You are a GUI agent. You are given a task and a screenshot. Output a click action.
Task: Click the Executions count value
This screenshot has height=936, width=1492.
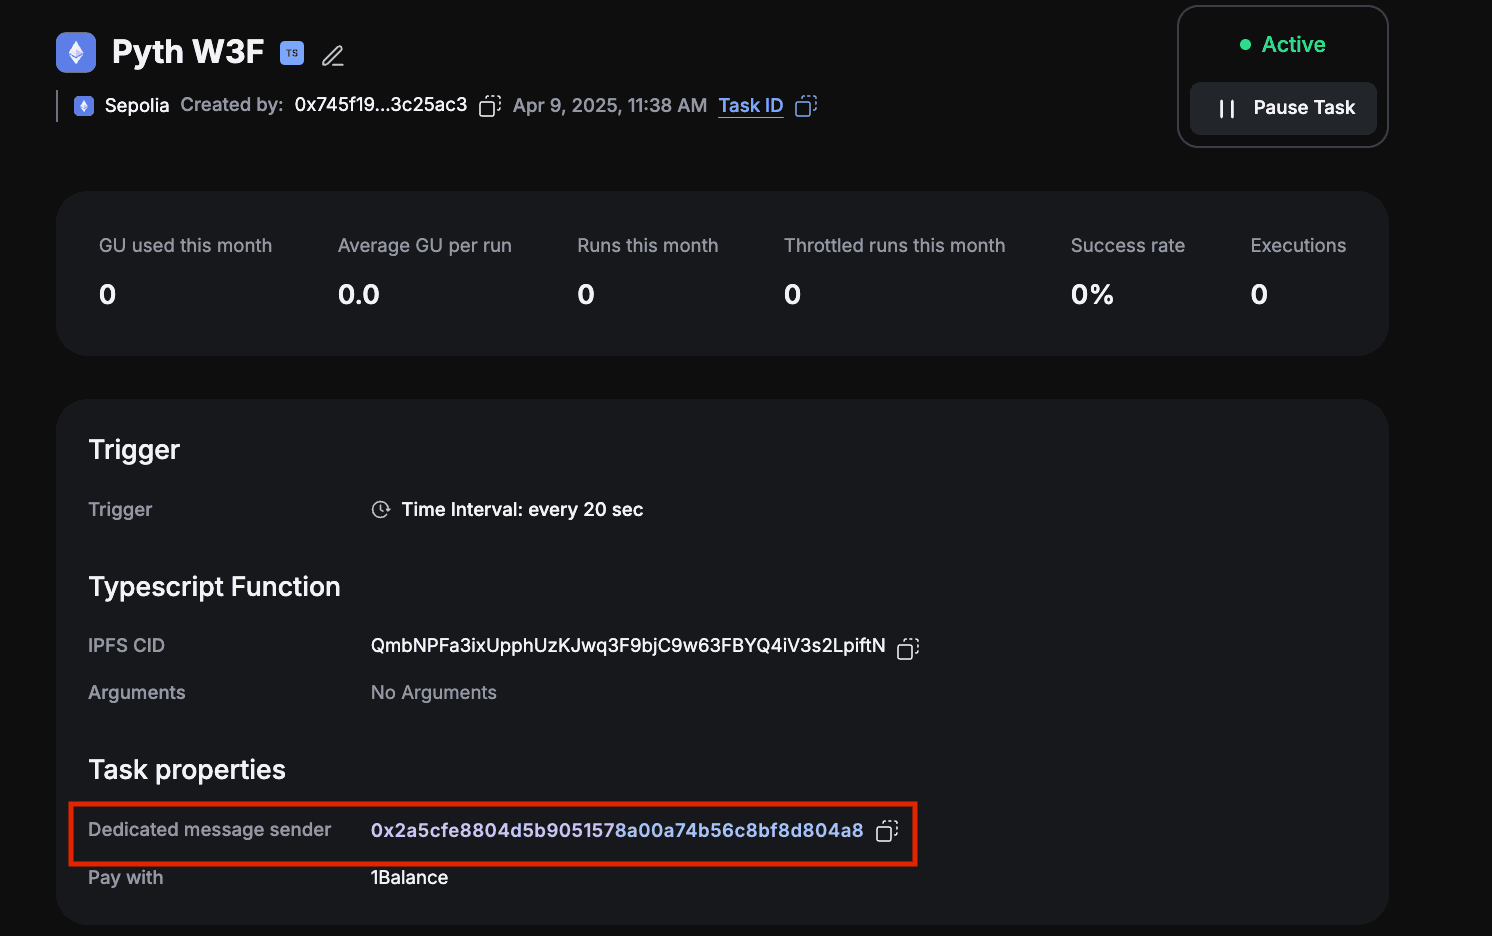pyautogui.click(x=1259, y=295)
